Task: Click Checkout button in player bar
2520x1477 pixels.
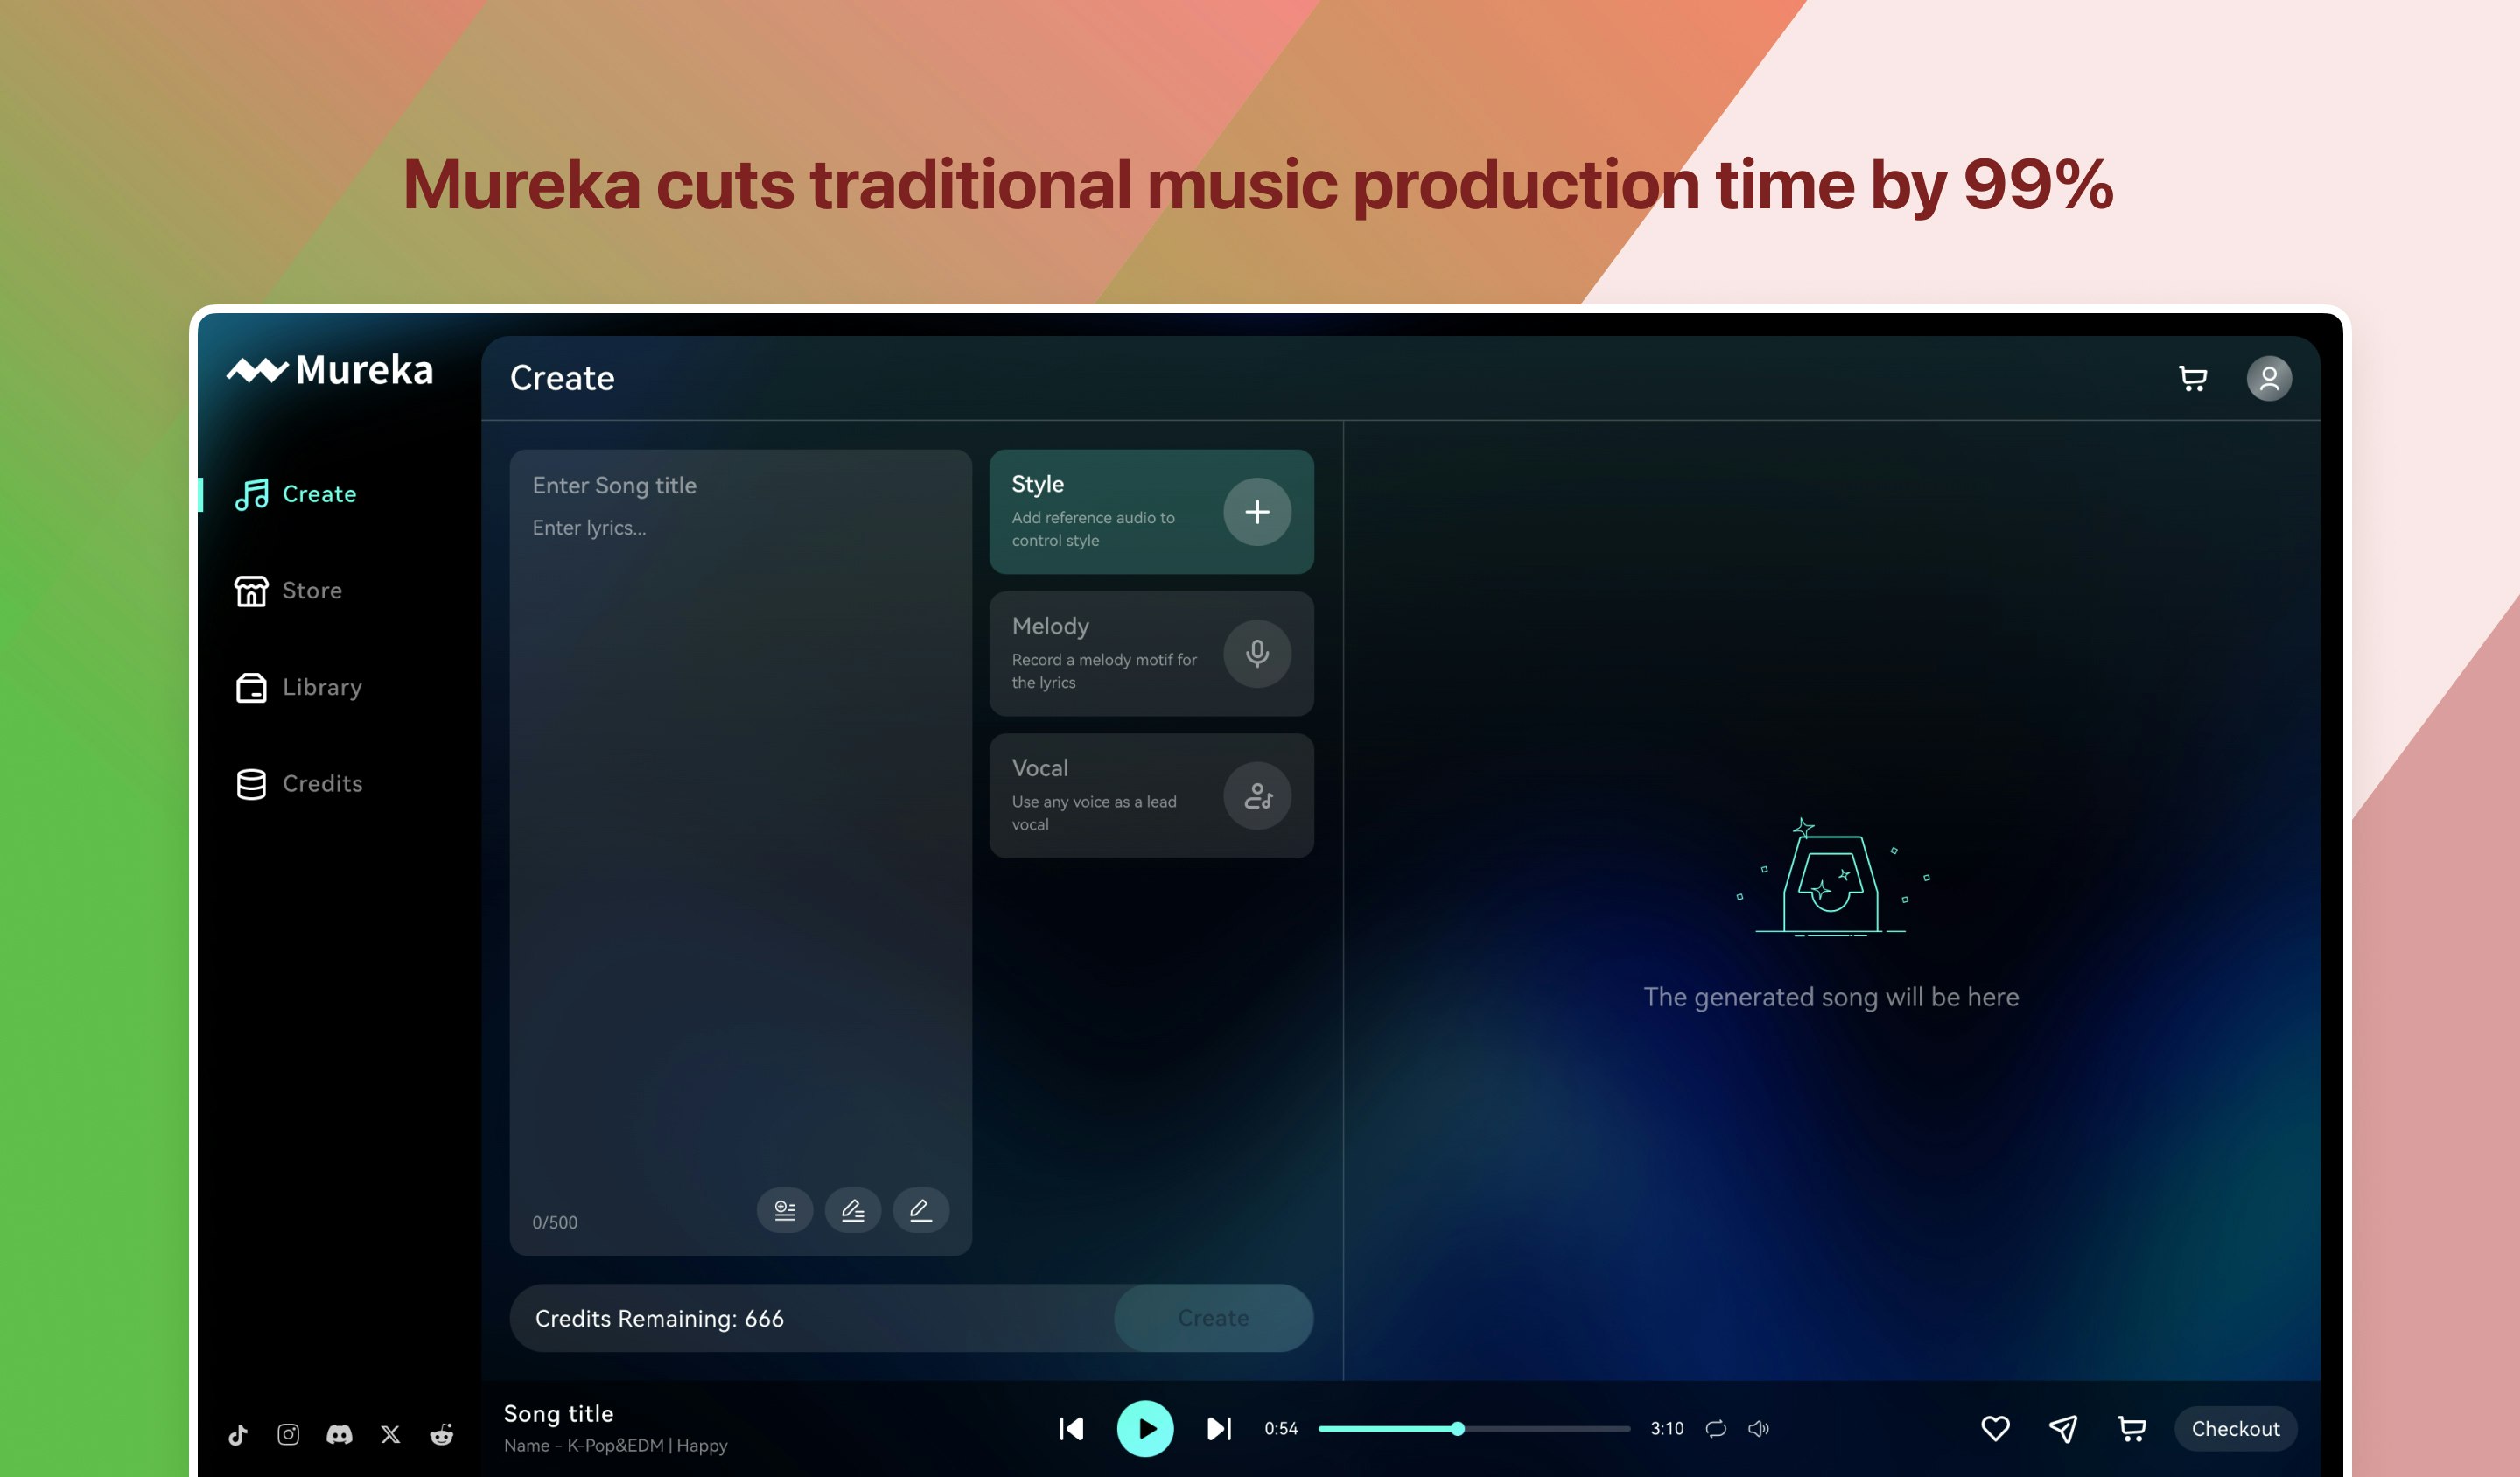Action: [2232, 1428]
